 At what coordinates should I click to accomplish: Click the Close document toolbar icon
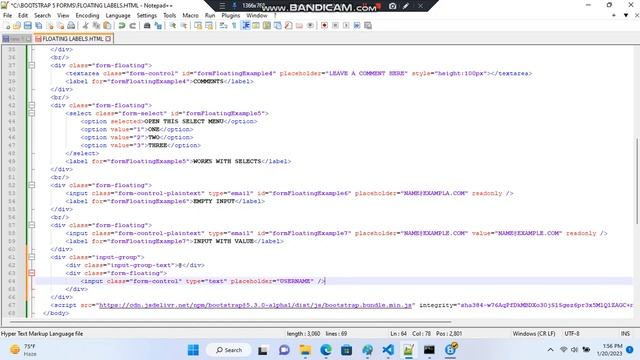coord(50,25)
